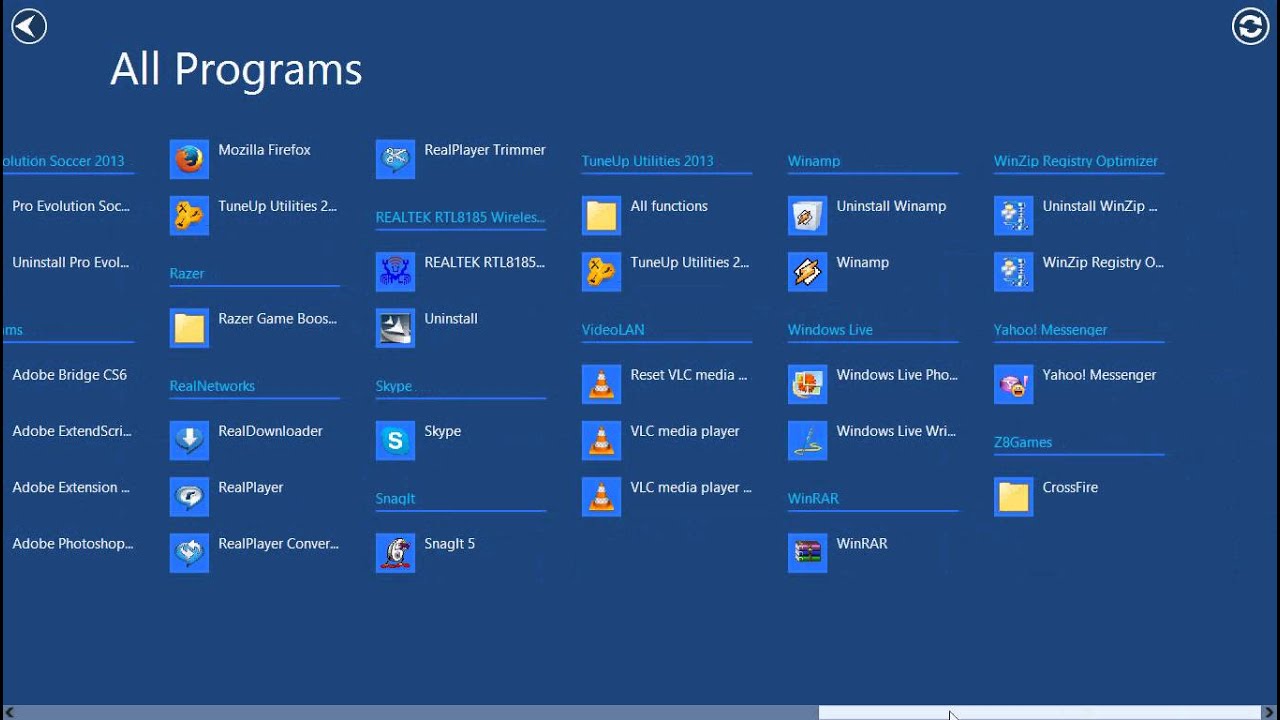Launch Skype icon

395,440
